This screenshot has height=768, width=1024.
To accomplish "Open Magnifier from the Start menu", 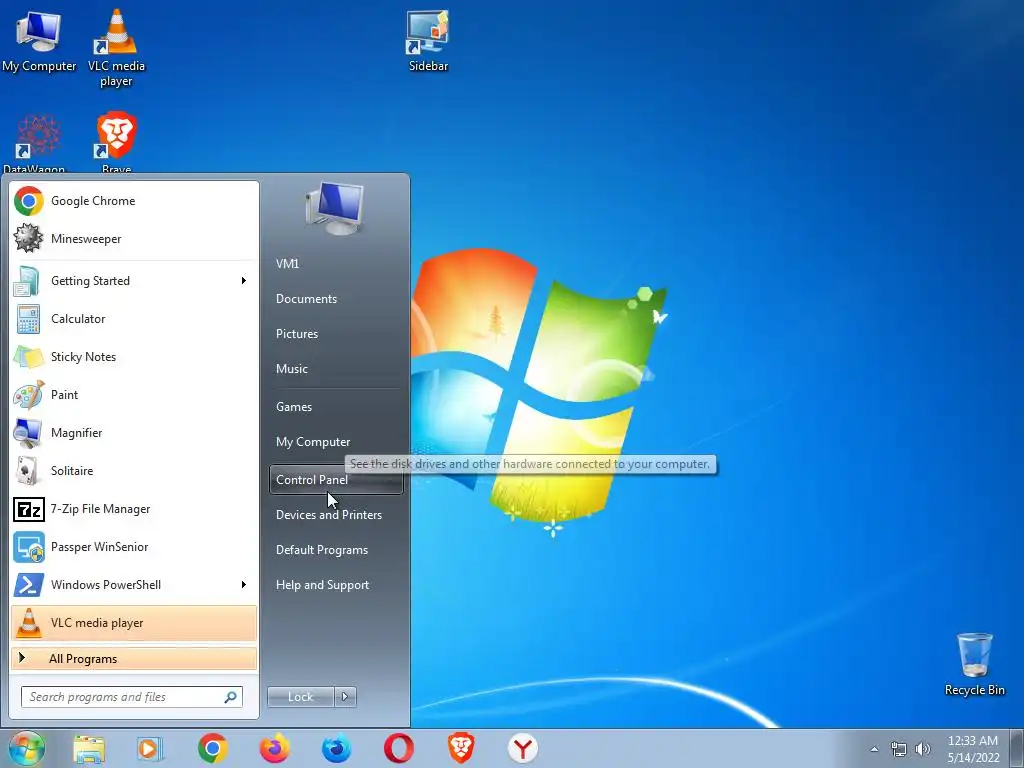I will (134, 432).
